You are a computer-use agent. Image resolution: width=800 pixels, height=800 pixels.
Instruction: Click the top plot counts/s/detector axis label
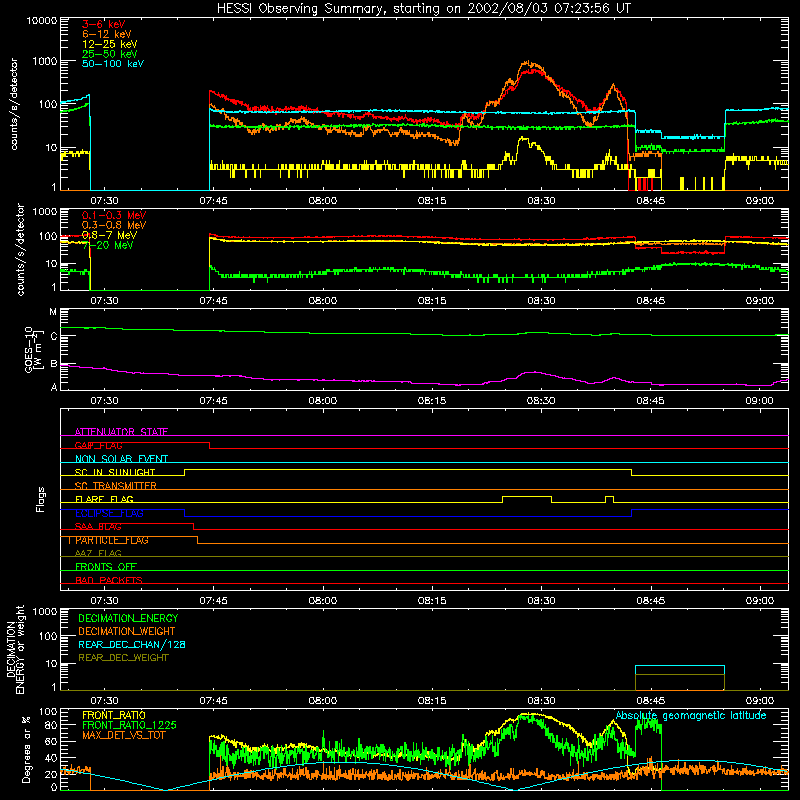[x=14, y=104]
